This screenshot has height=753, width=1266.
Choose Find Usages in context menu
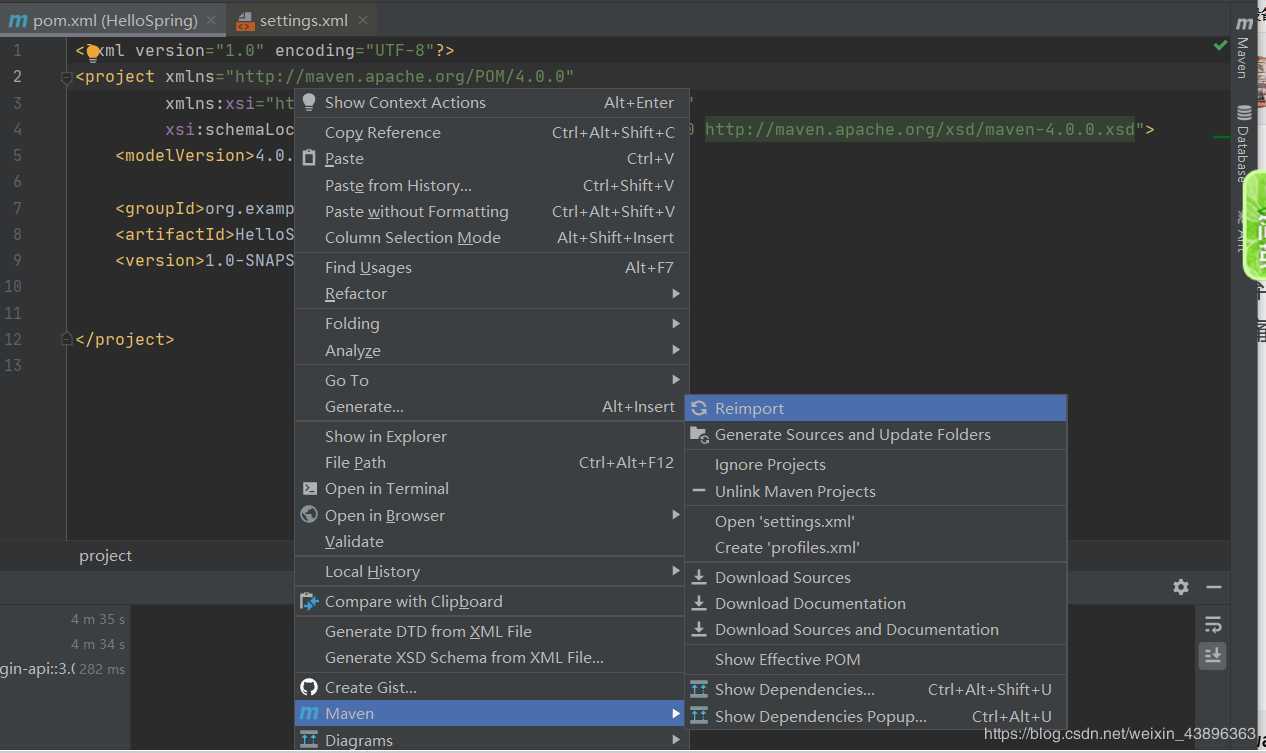pyautogui.click(x=489, y=267)
